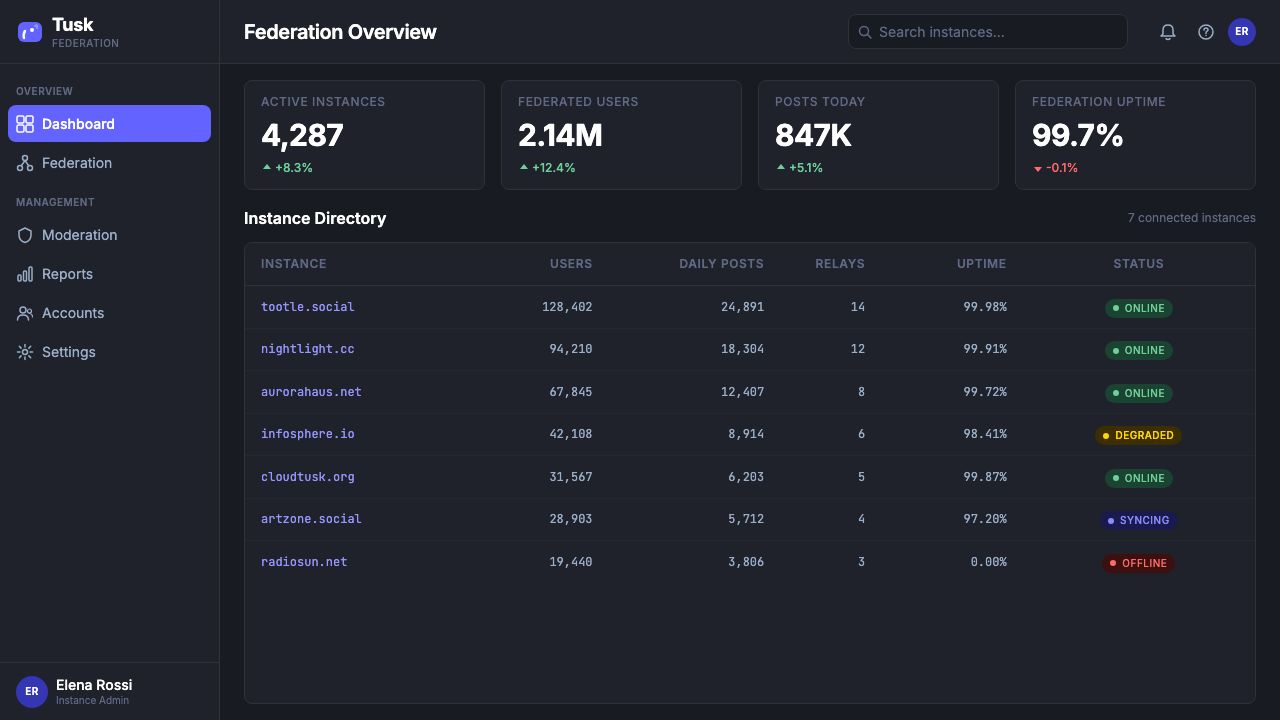Open Settings from the sidebar

pos(109,352)
